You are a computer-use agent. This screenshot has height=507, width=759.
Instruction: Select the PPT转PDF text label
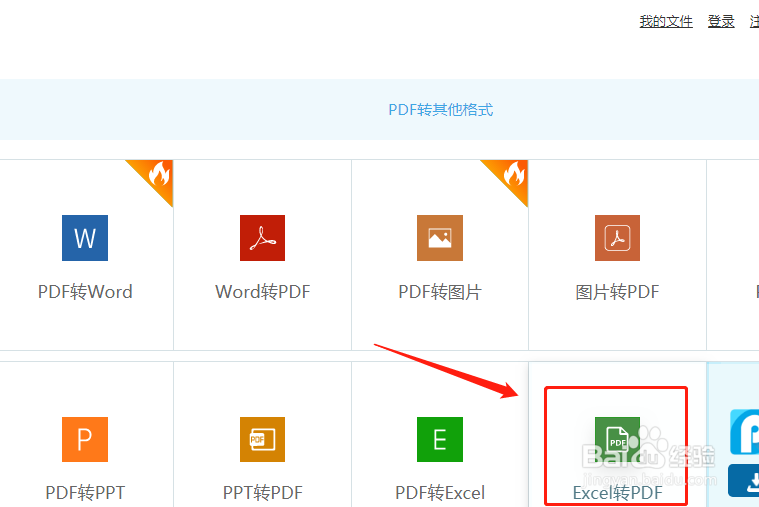coord(262,493)
